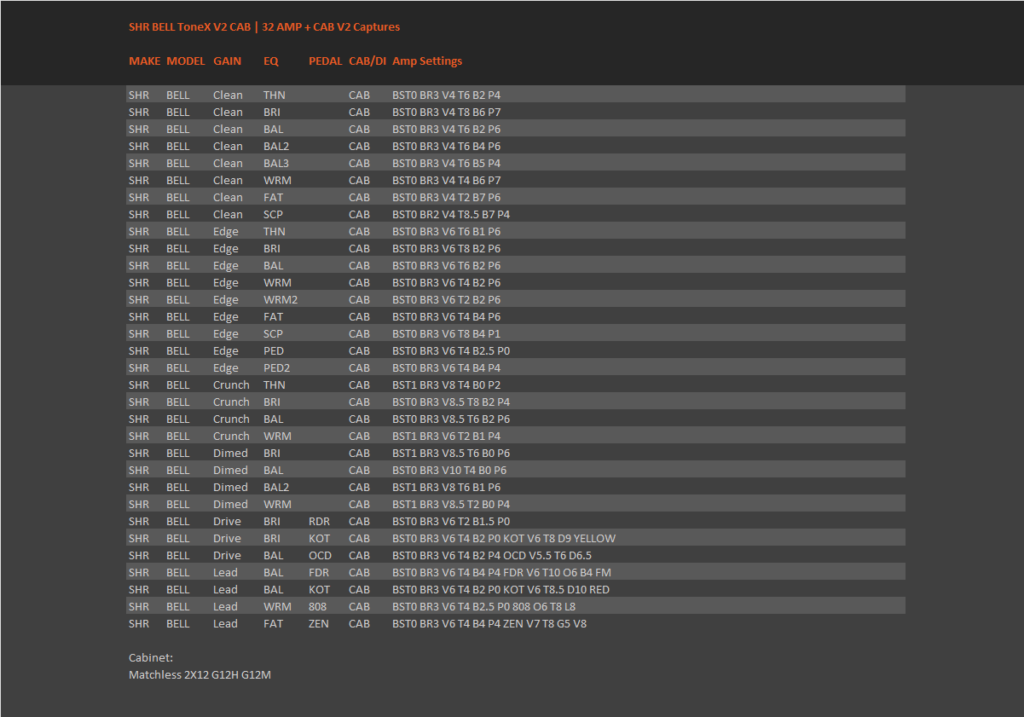This screenshot has width=1024, height=717.
Task: Select settings BST0 BR3 V6 T8 B4 P1
Action: (446, 333)
